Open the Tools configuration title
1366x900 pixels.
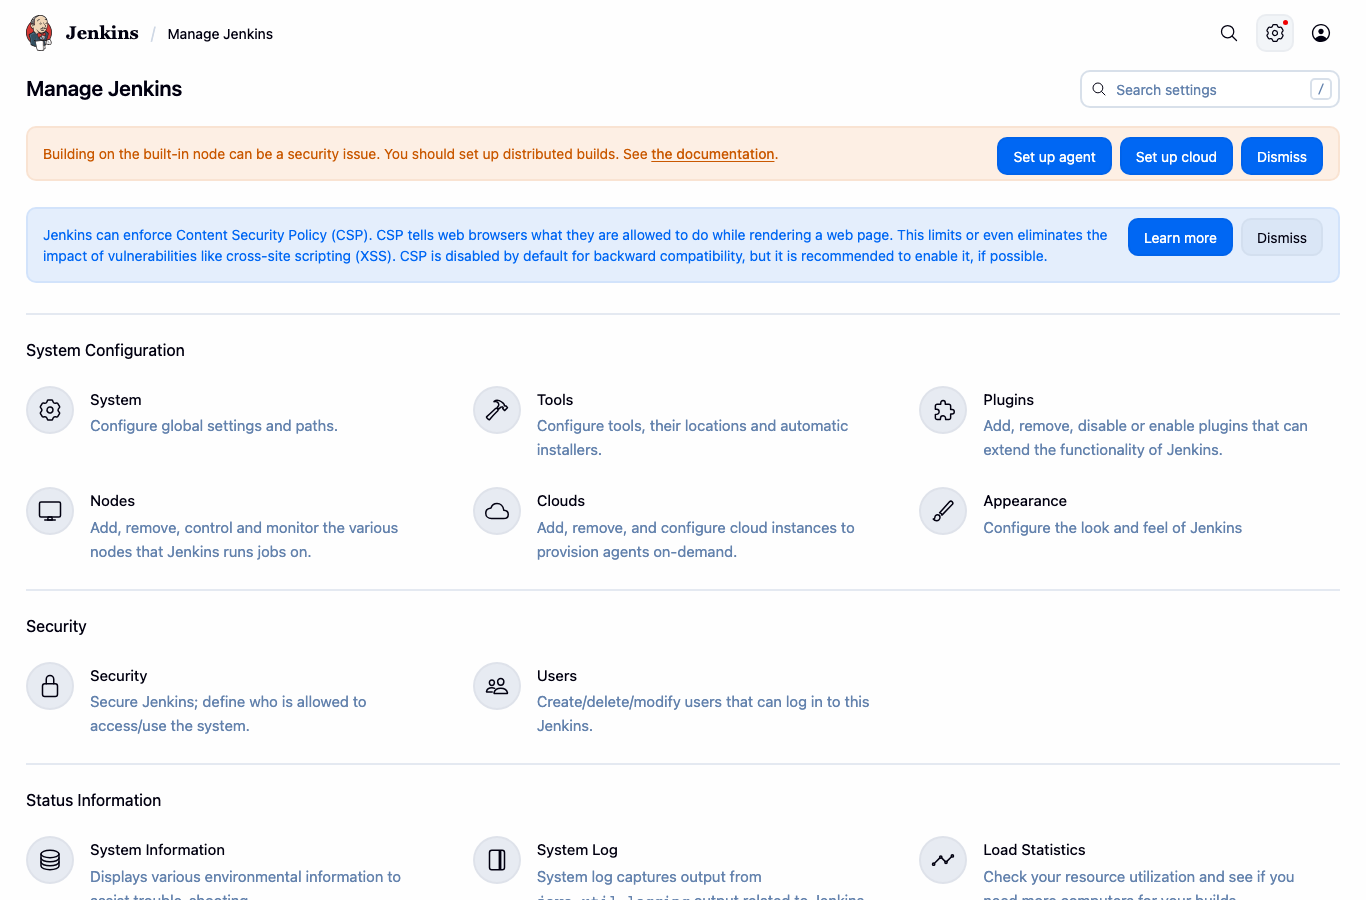pyautogui.click(x=555, y=400)
